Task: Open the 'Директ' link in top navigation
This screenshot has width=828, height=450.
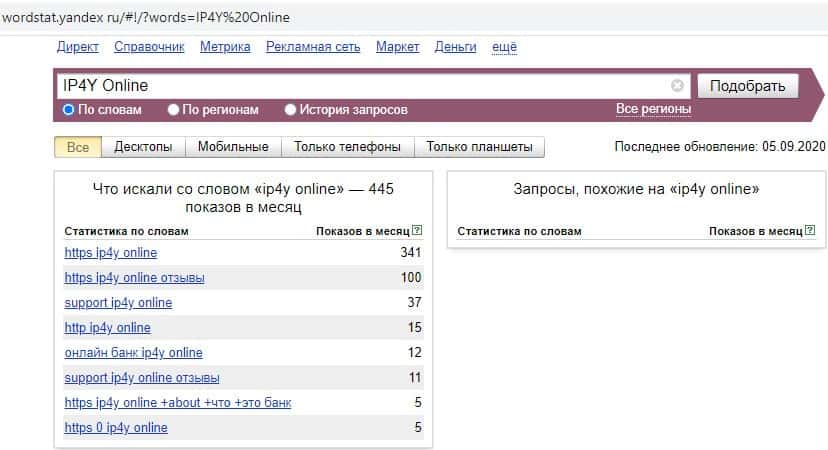Action: point(78,47)
